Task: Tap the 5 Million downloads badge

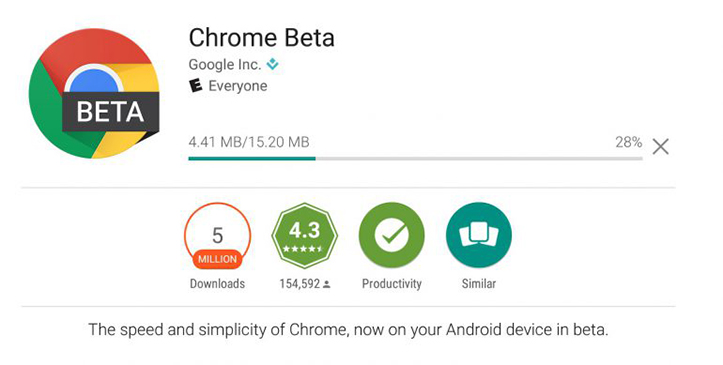Action: 217,235
